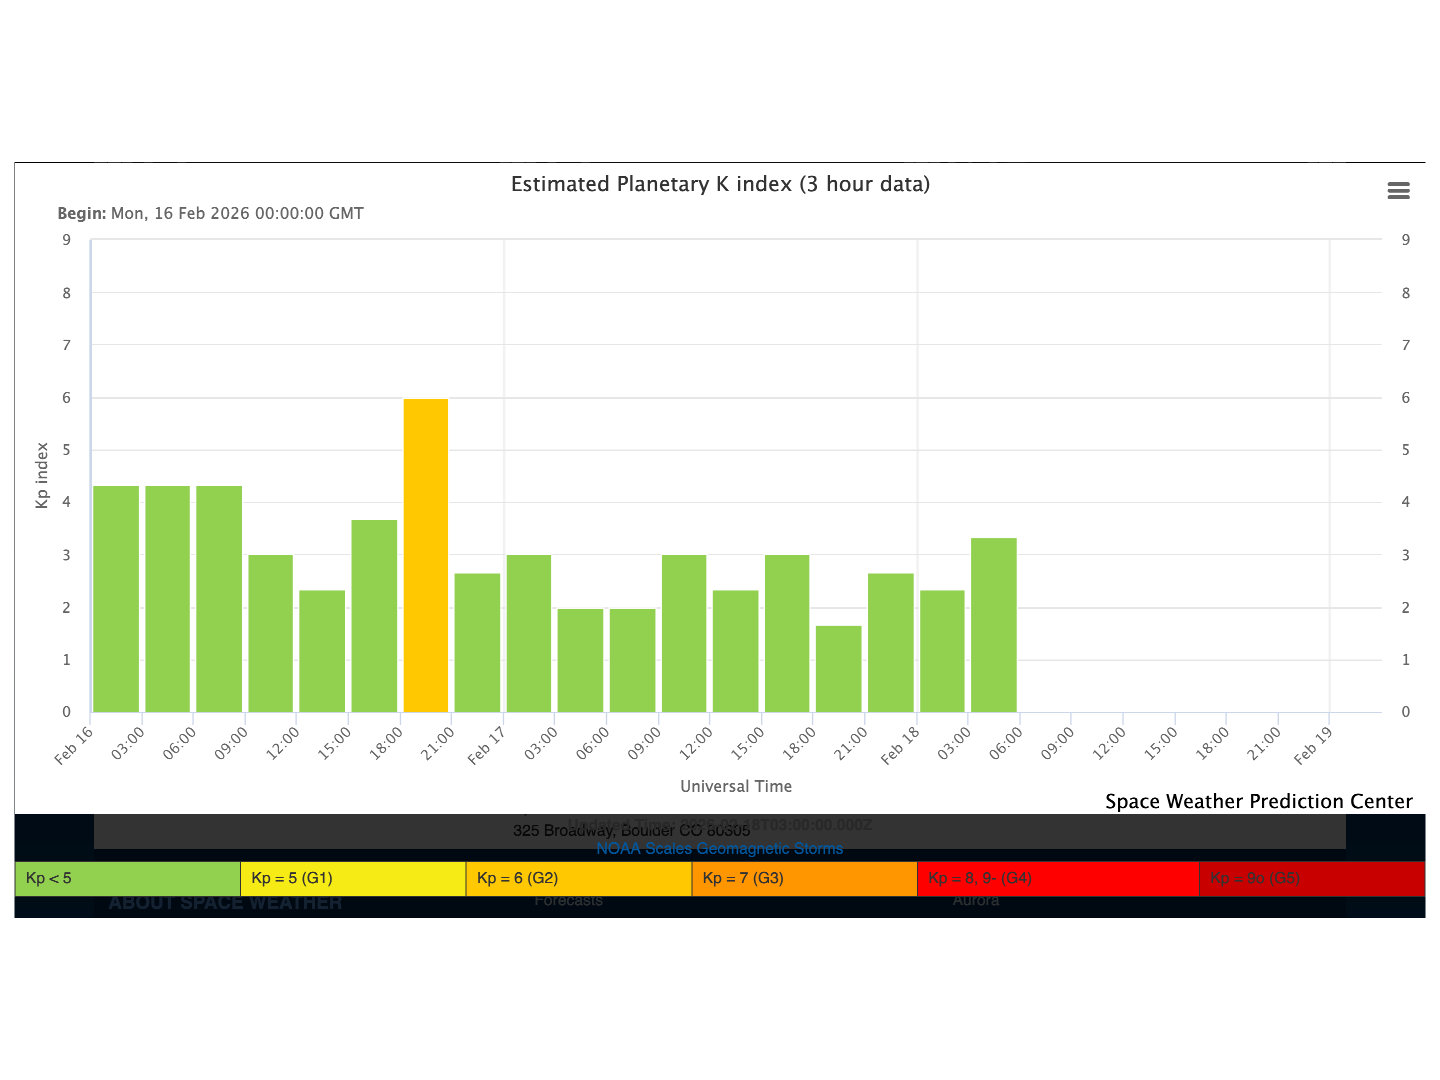
Task: Click the last green bar before 06:00 Feb 18
Action: [x=993, y=625]
